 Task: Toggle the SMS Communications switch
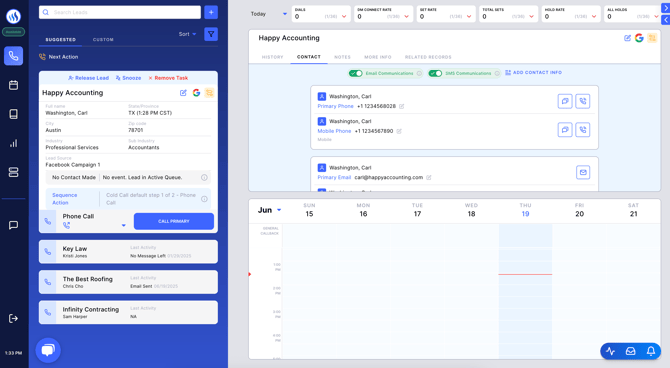[435, 73]
